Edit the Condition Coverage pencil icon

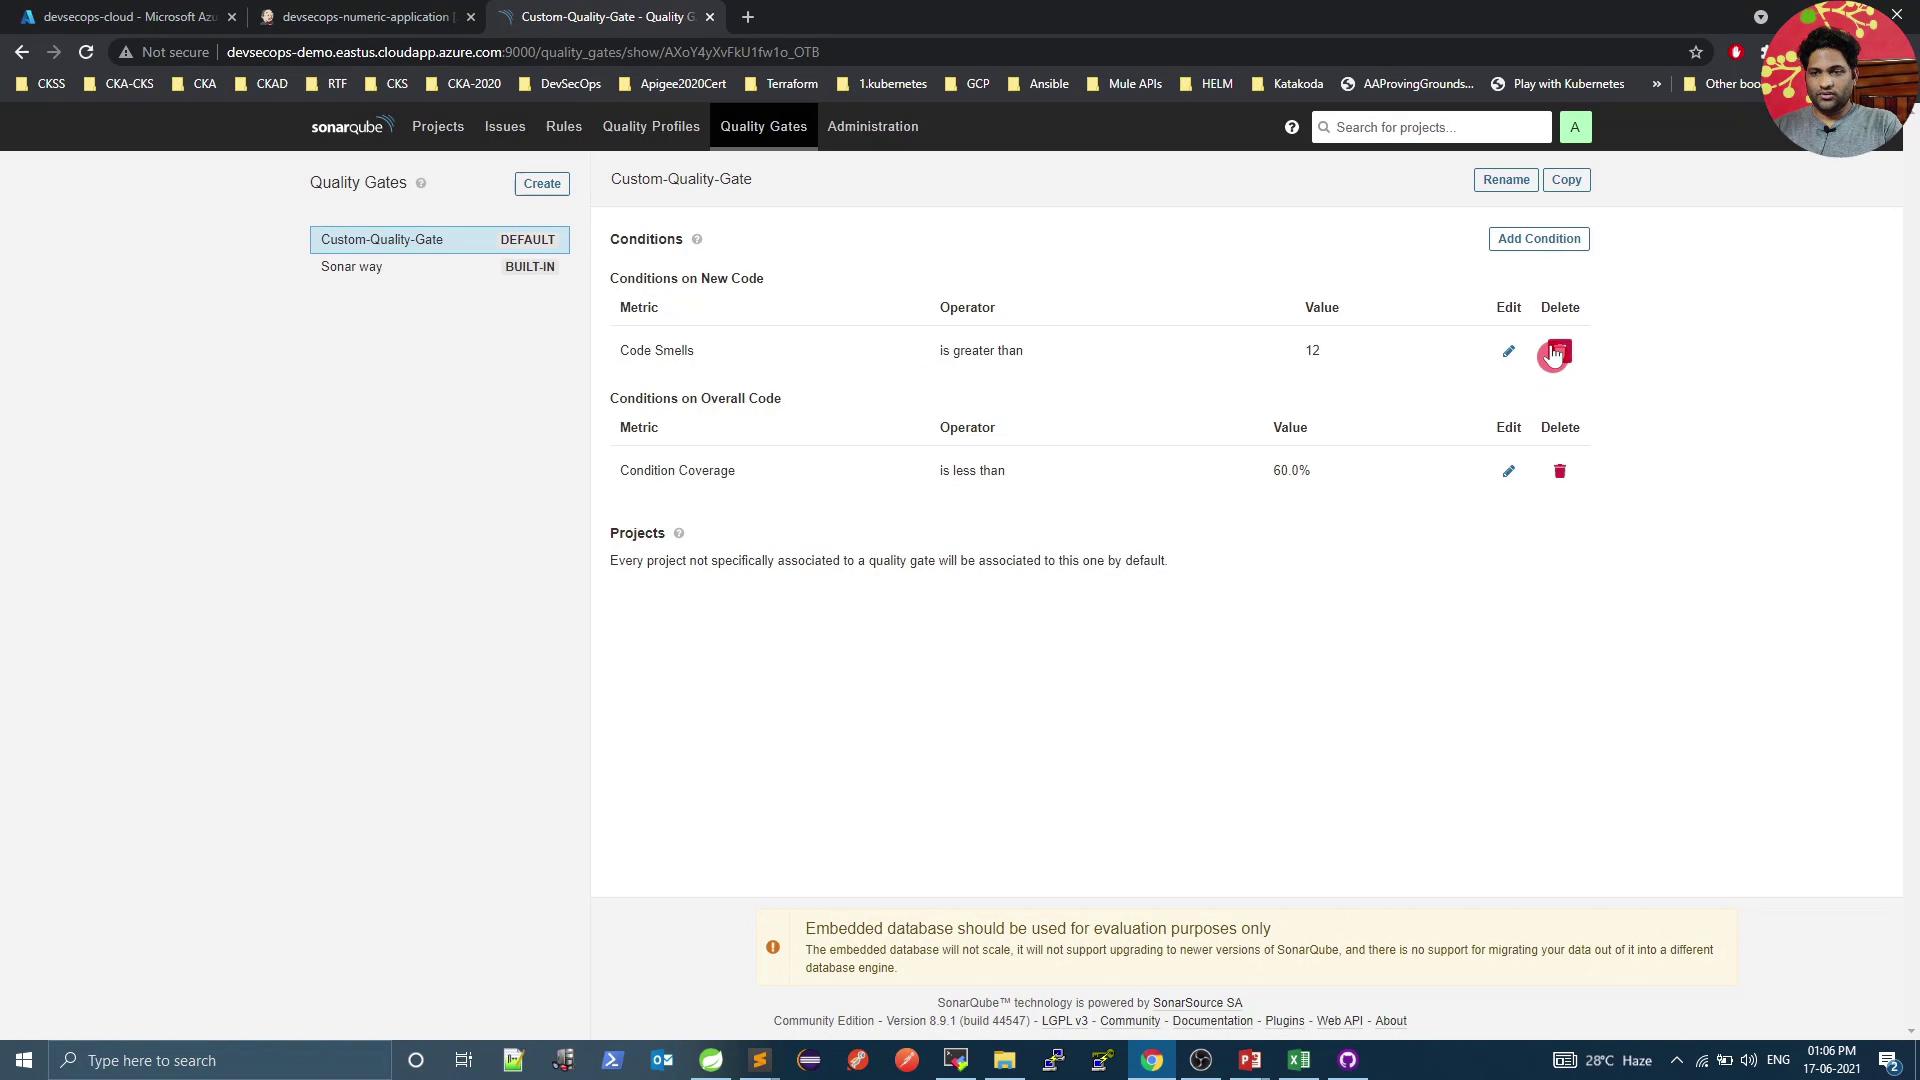(x=1508, y=471)
